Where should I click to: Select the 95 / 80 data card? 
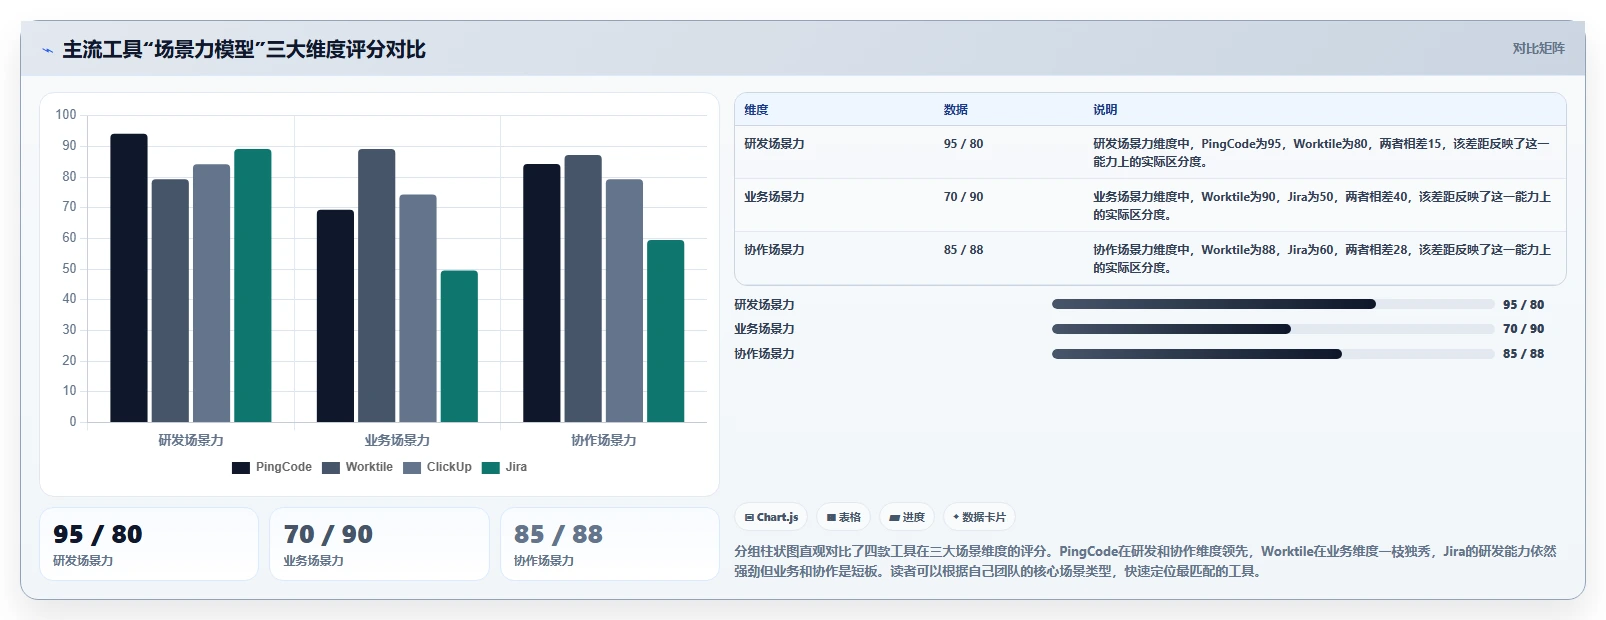pos(149,544)
